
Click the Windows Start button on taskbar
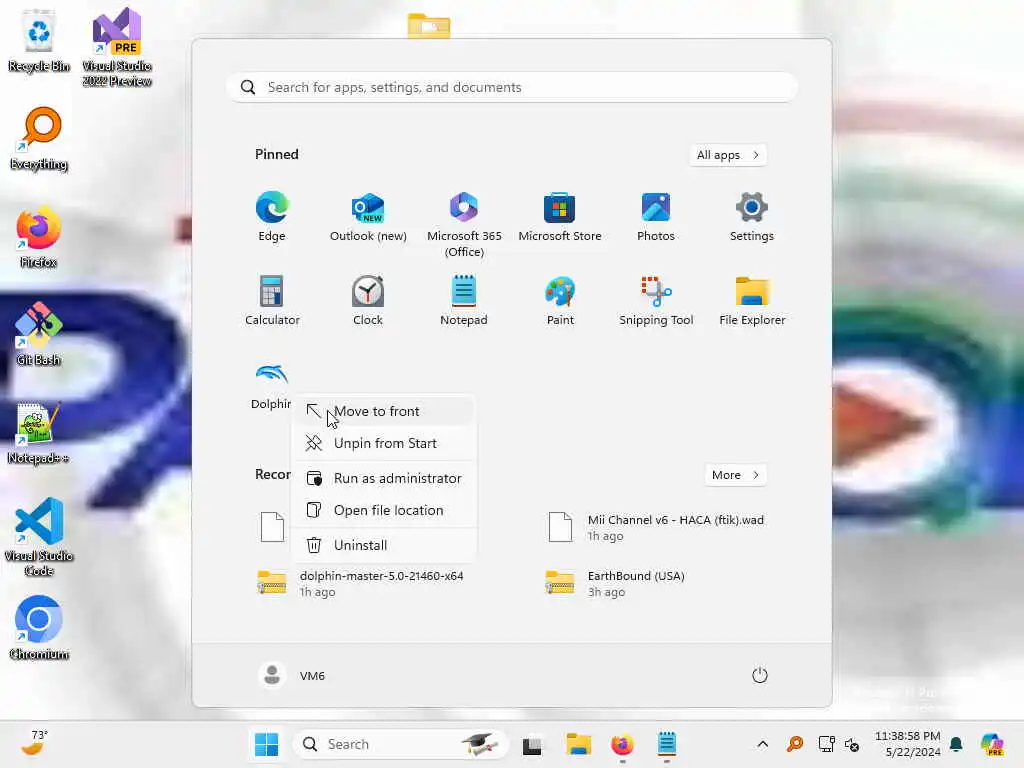pos(266,744)
